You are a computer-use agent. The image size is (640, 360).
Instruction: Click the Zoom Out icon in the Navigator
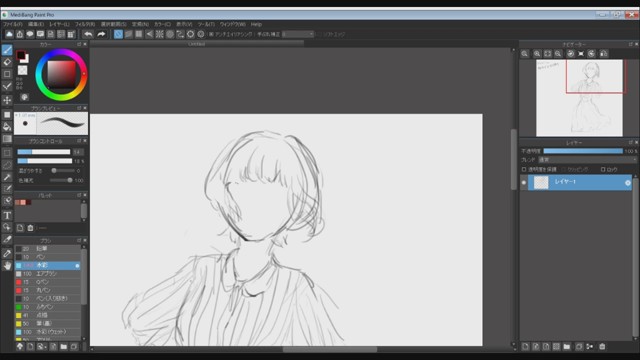point(558,54)
